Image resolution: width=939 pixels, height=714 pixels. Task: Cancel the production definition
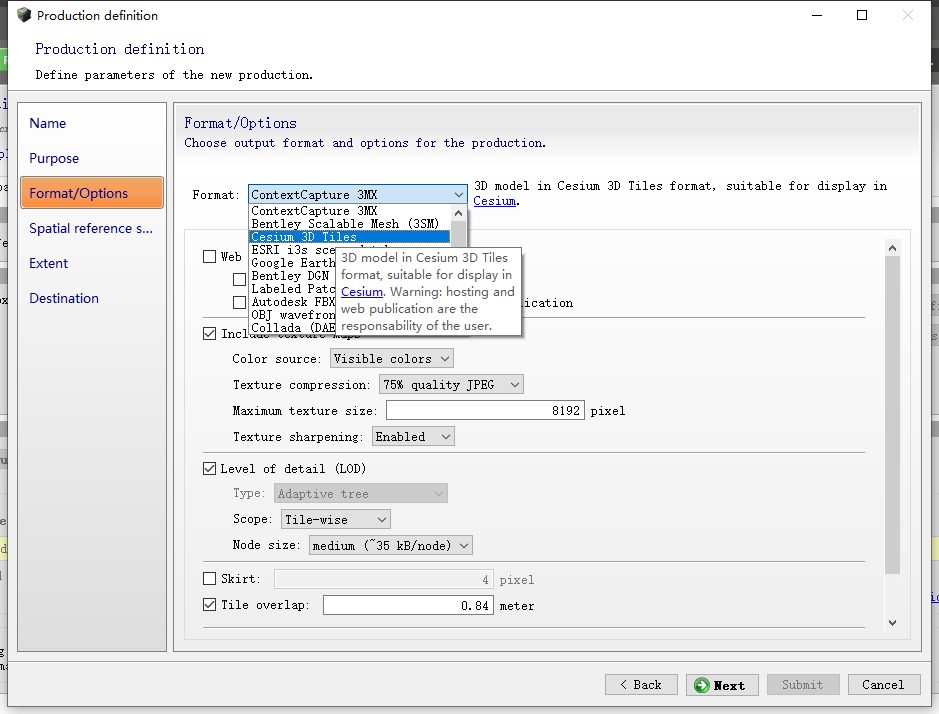coord(884,685)
